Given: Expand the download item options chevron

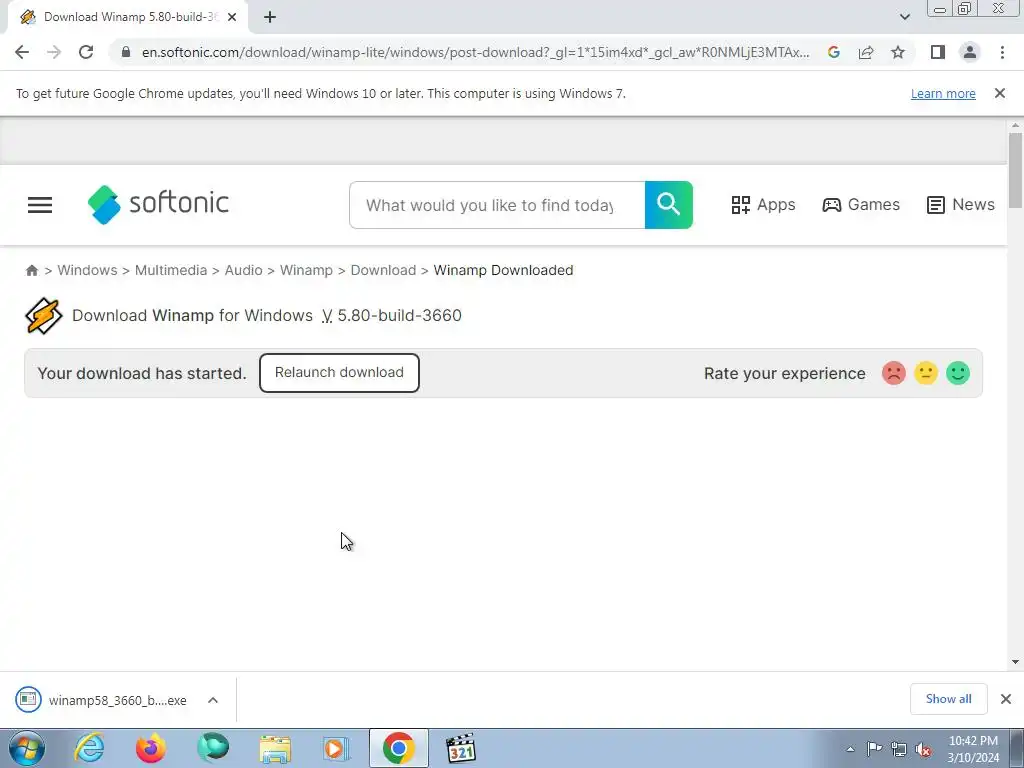Looking at the screenshot, I should click(x=213, y=700).
